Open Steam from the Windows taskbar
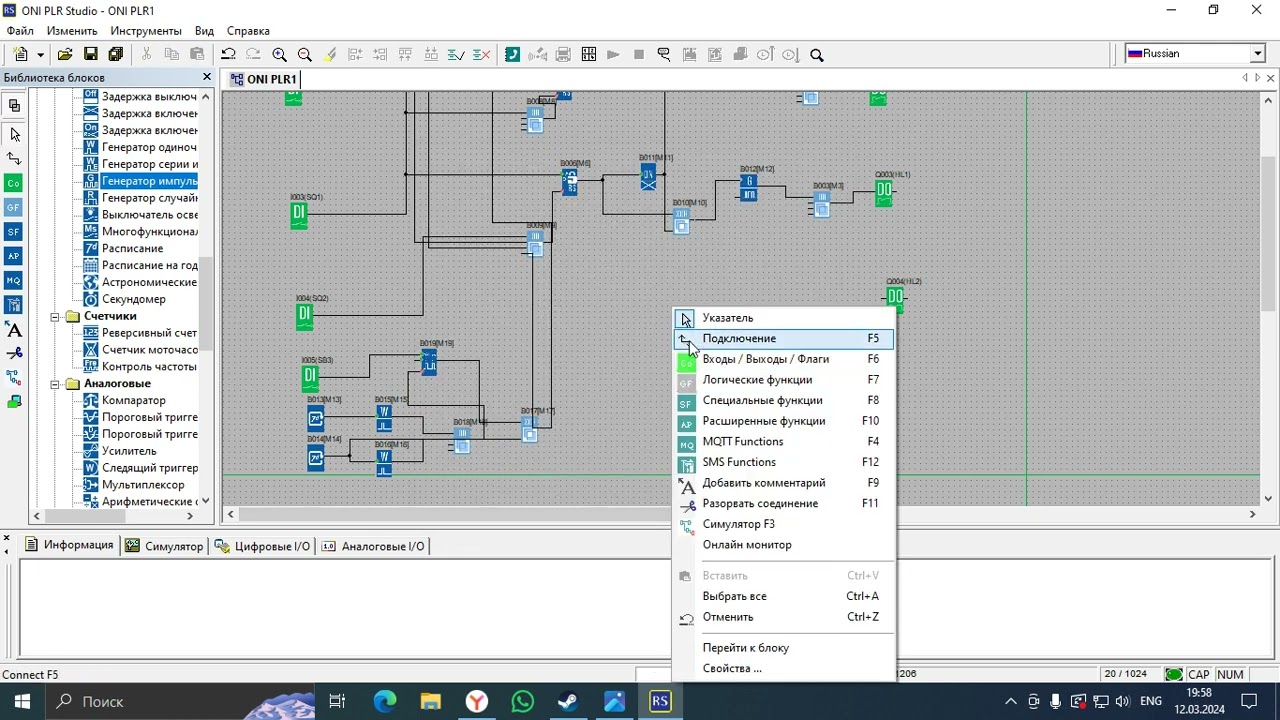This screenshot has height=720, width=1280. pos(568,702)
